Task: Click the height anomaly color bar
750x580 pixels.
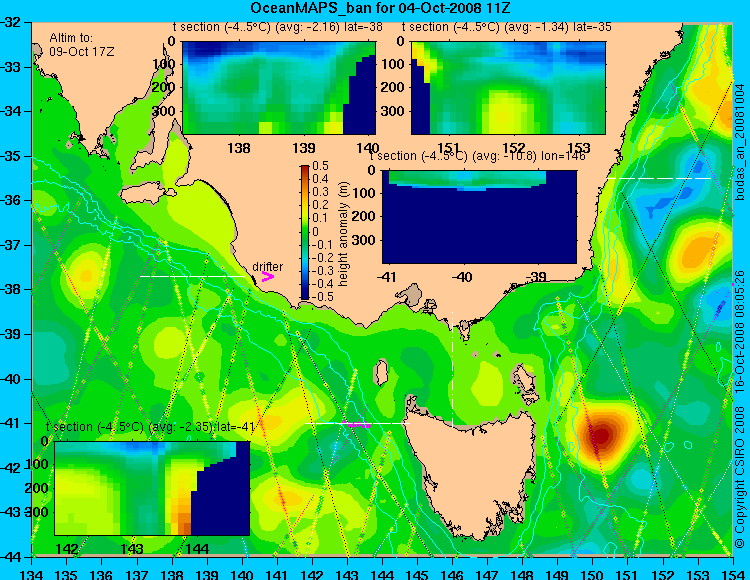Action: 305,232
